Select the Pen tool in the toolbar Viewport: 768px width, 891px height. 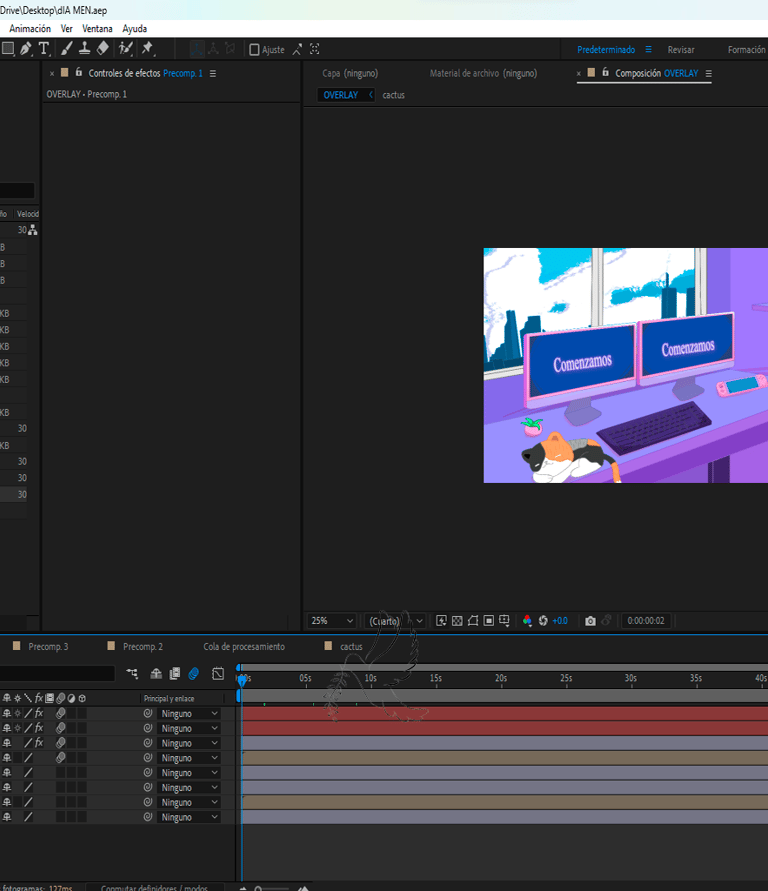coord(26,49)
